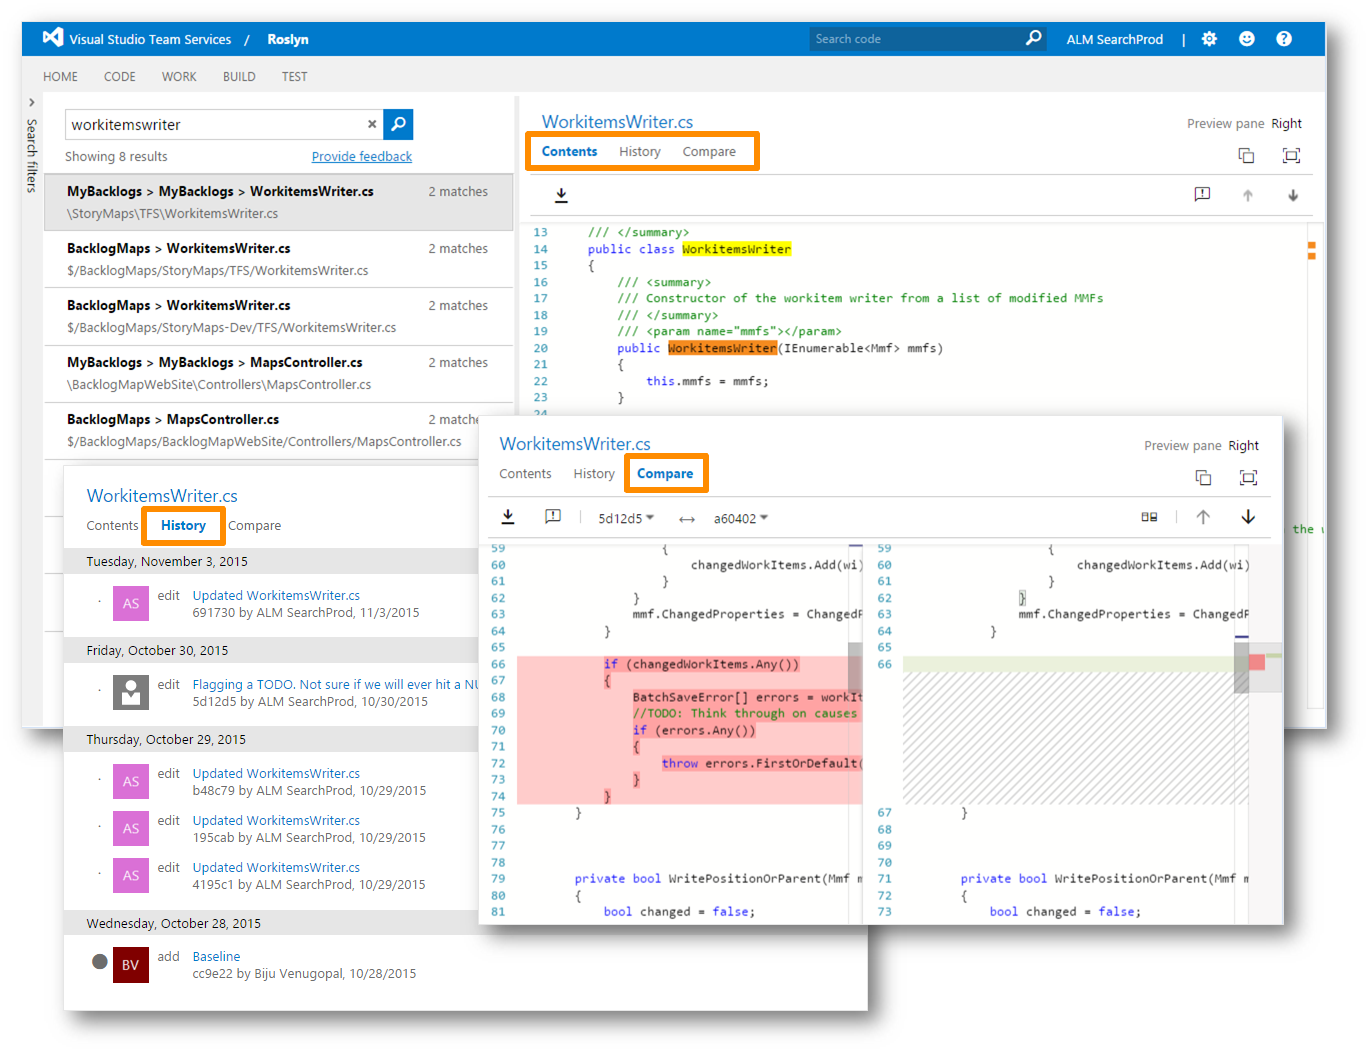Switch to the History tab

tap(182, 525)
